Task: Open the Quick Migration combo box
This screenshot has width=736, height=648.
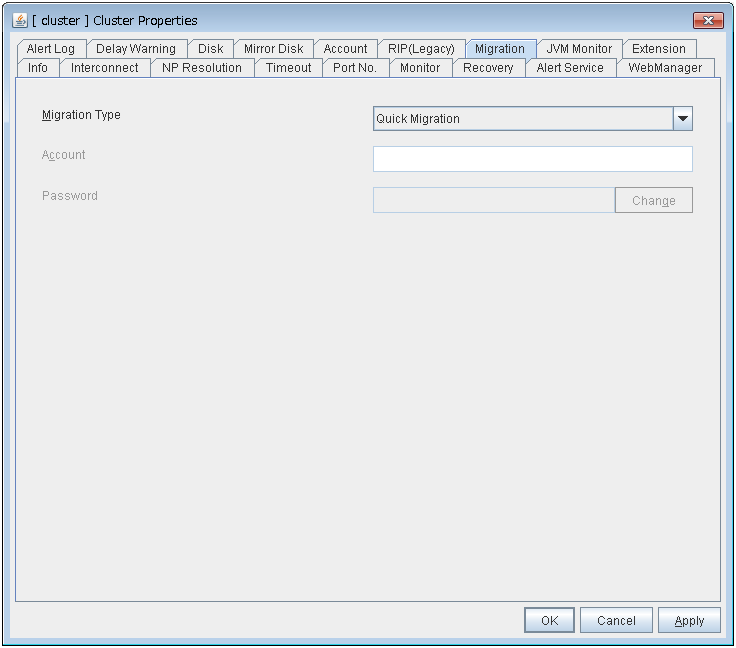Action: [523, 119]
